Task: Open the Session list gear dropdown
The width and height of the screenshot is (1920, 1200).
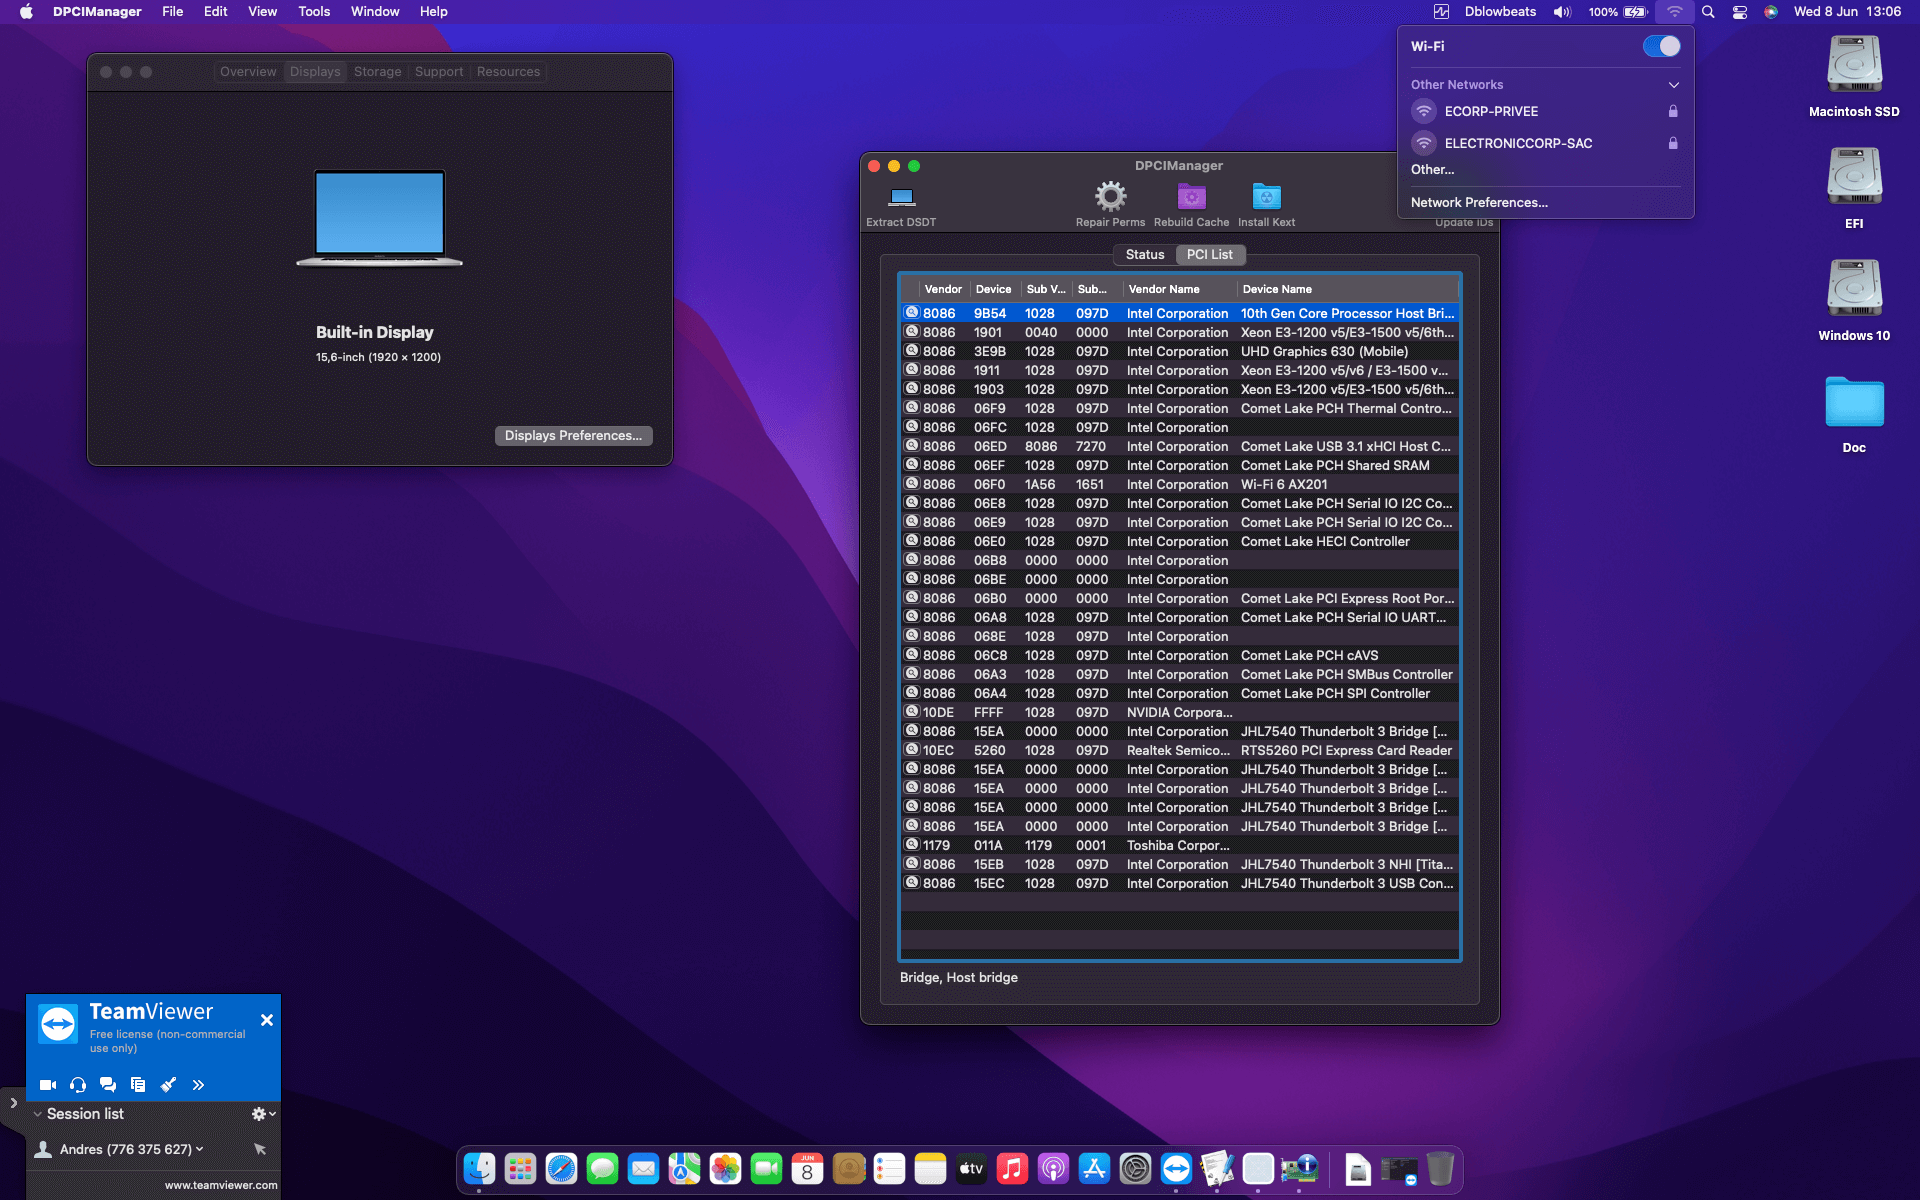Action: (258, 1113)
